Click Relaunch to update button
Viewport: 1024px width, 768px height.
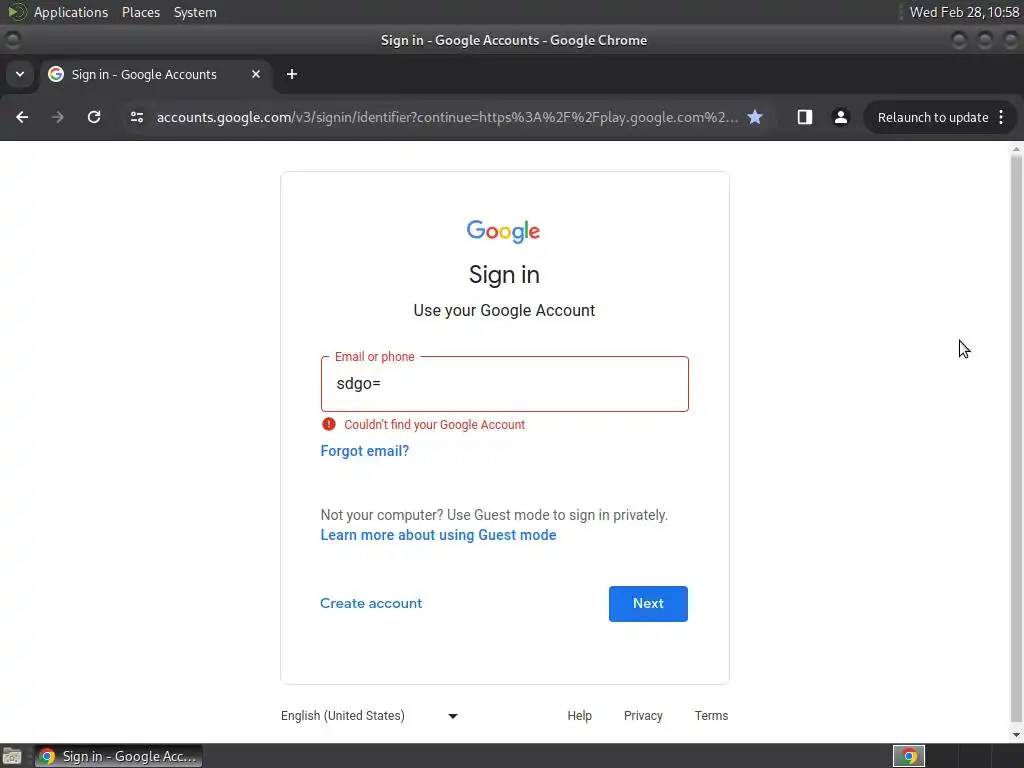point(933,118)
